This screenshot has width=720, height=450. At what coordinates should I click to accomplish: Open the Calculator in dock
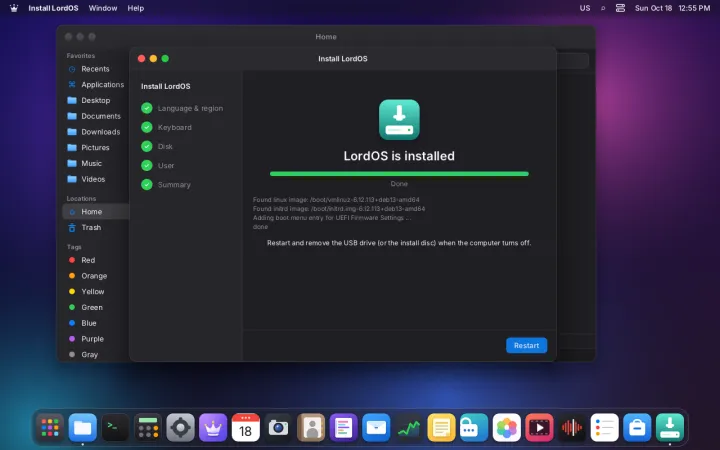tap(148, 428)
